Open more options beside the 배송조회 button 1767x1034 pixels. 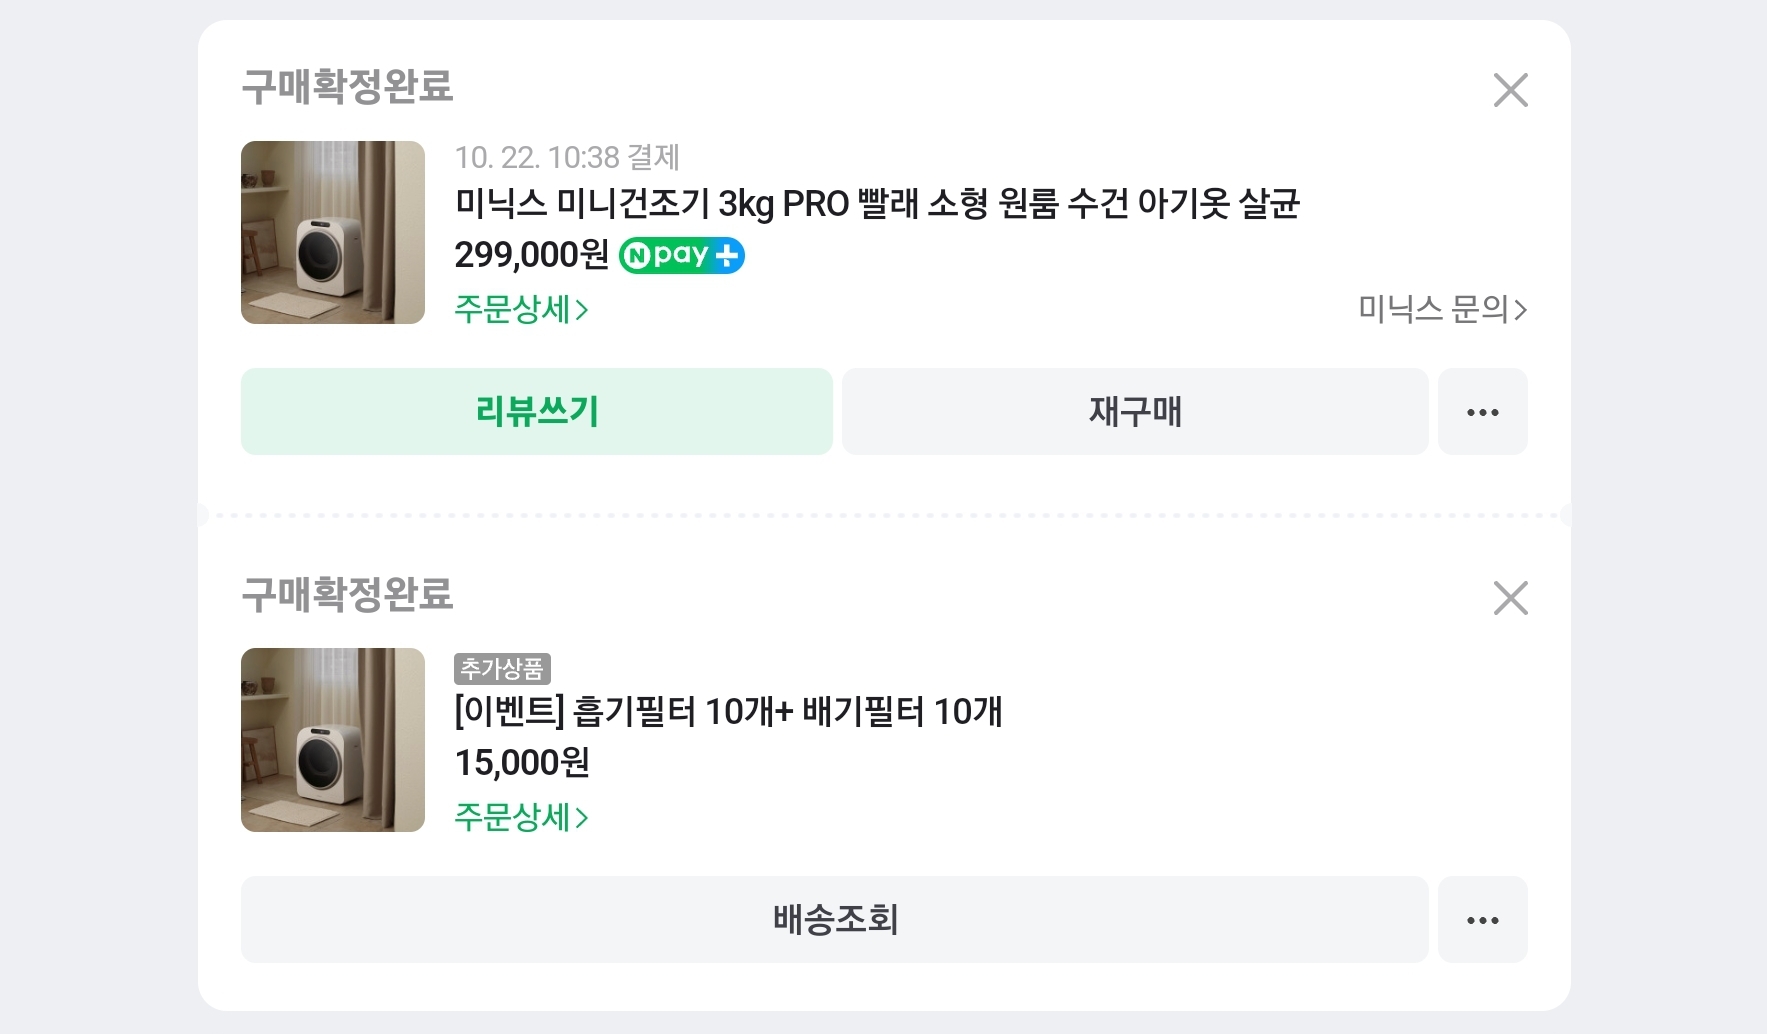pos(1482,920)
